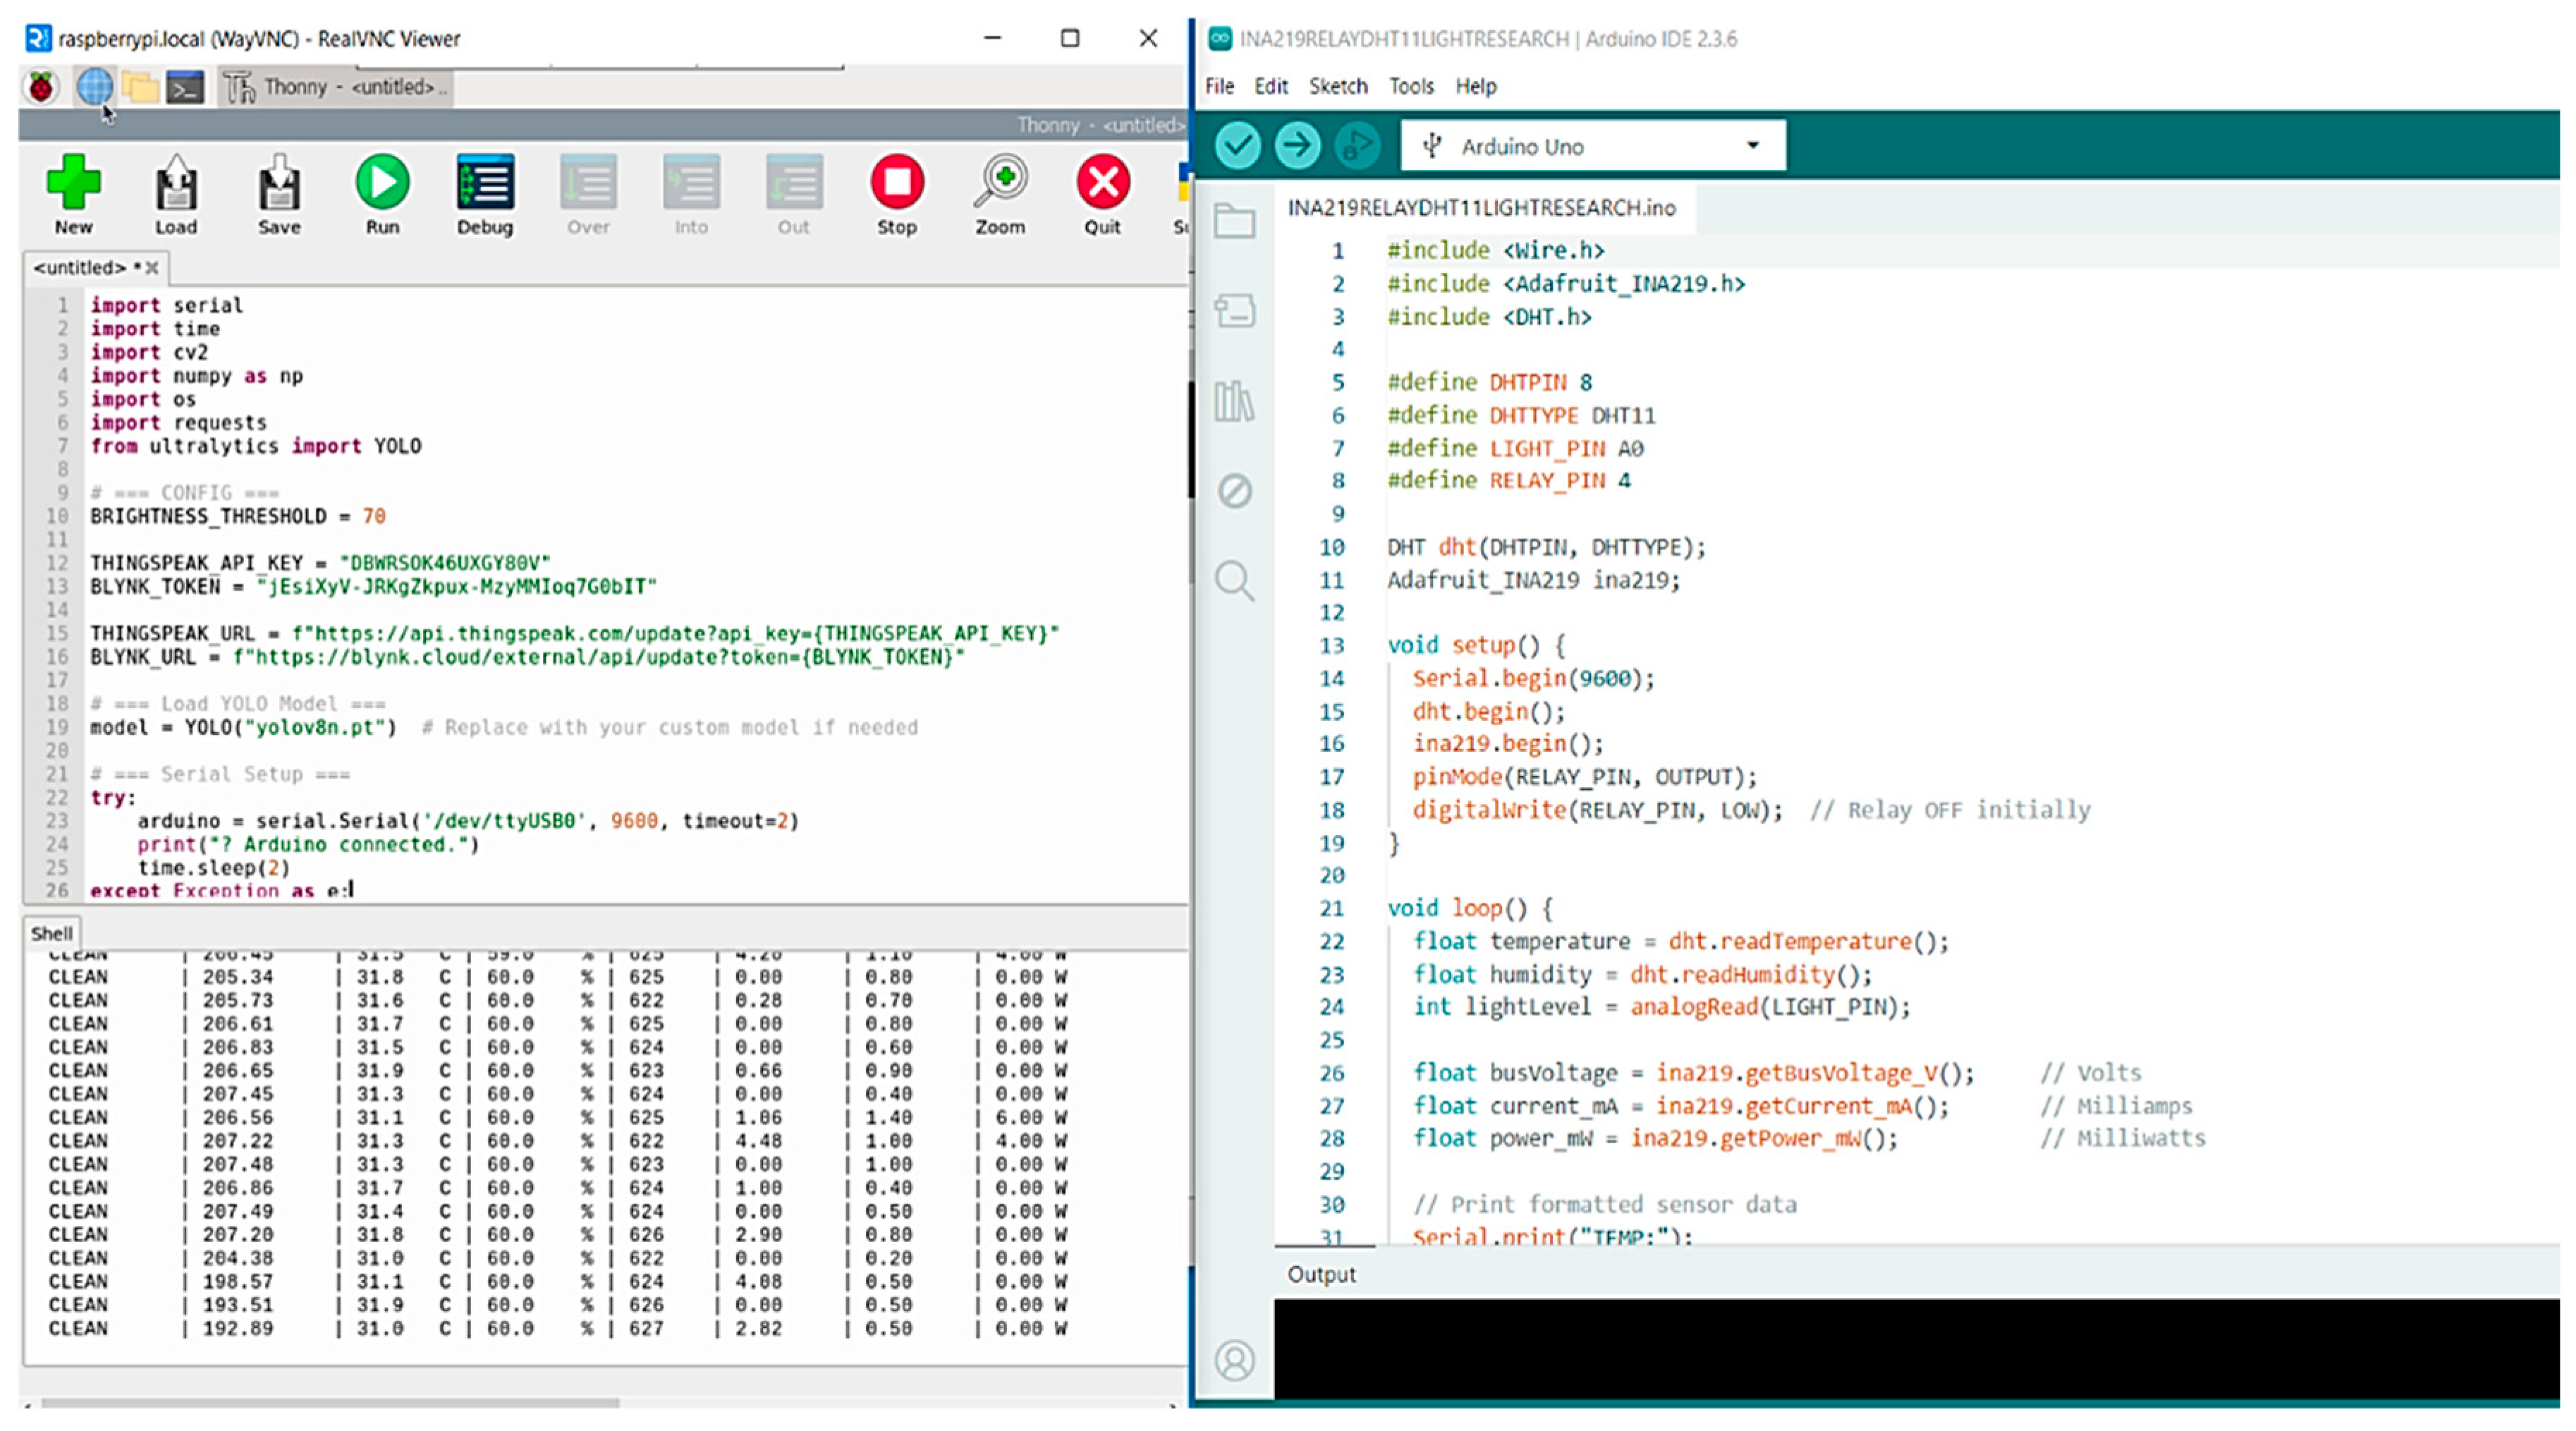Click the Arduino Upload arrow button
This screenshot has width=2576, height=1431.
[1297, 146]
